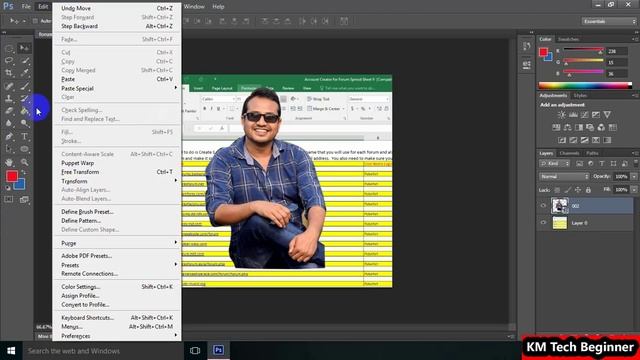
Task: Add a Channel Mixer adjustment
Action: (x=601, y=127)
